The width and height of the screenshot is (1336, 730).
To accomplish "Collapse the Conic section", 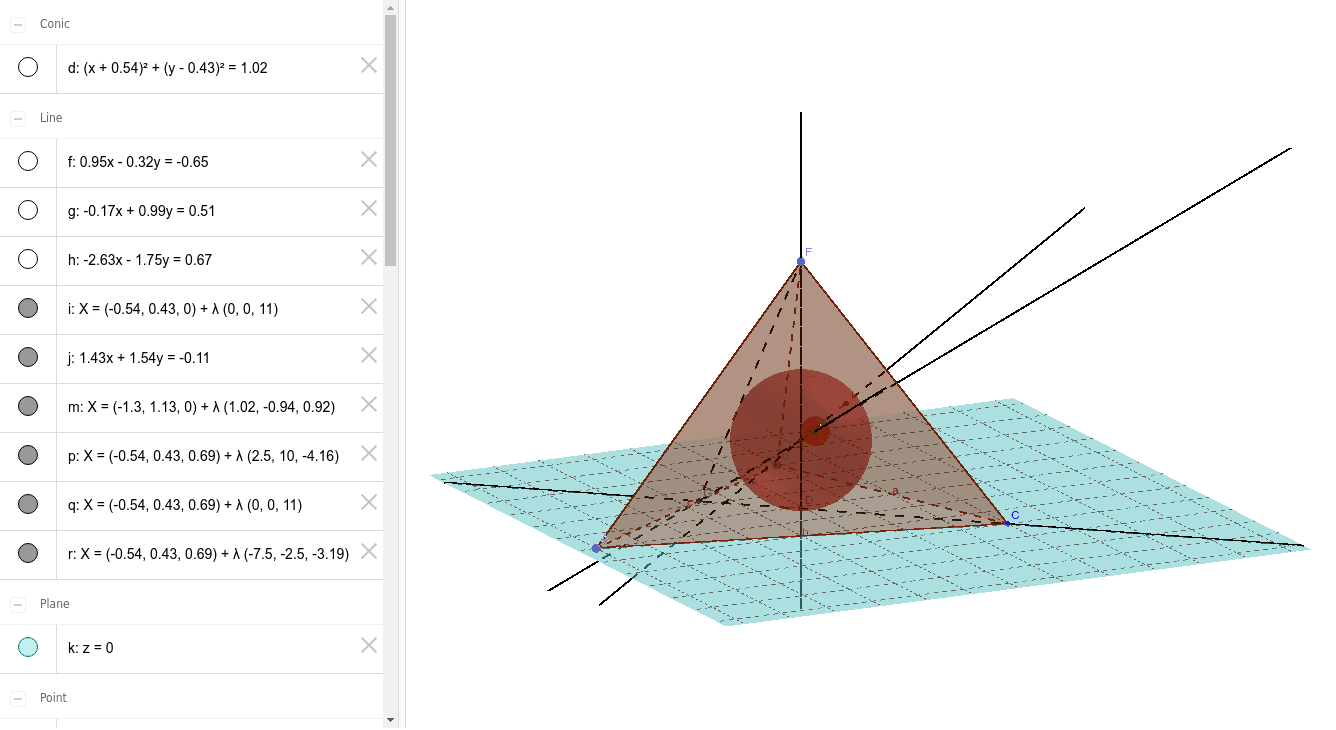I will 16,23.
